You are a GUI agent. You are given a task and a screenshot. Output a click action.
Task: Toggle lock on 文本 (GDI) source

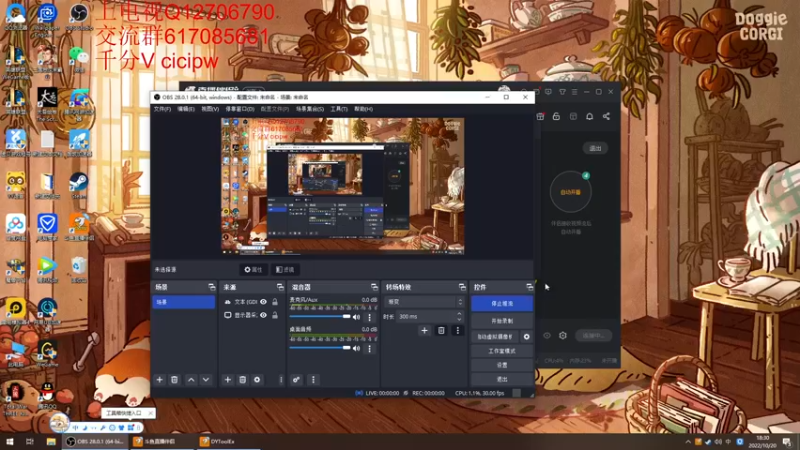275,302
